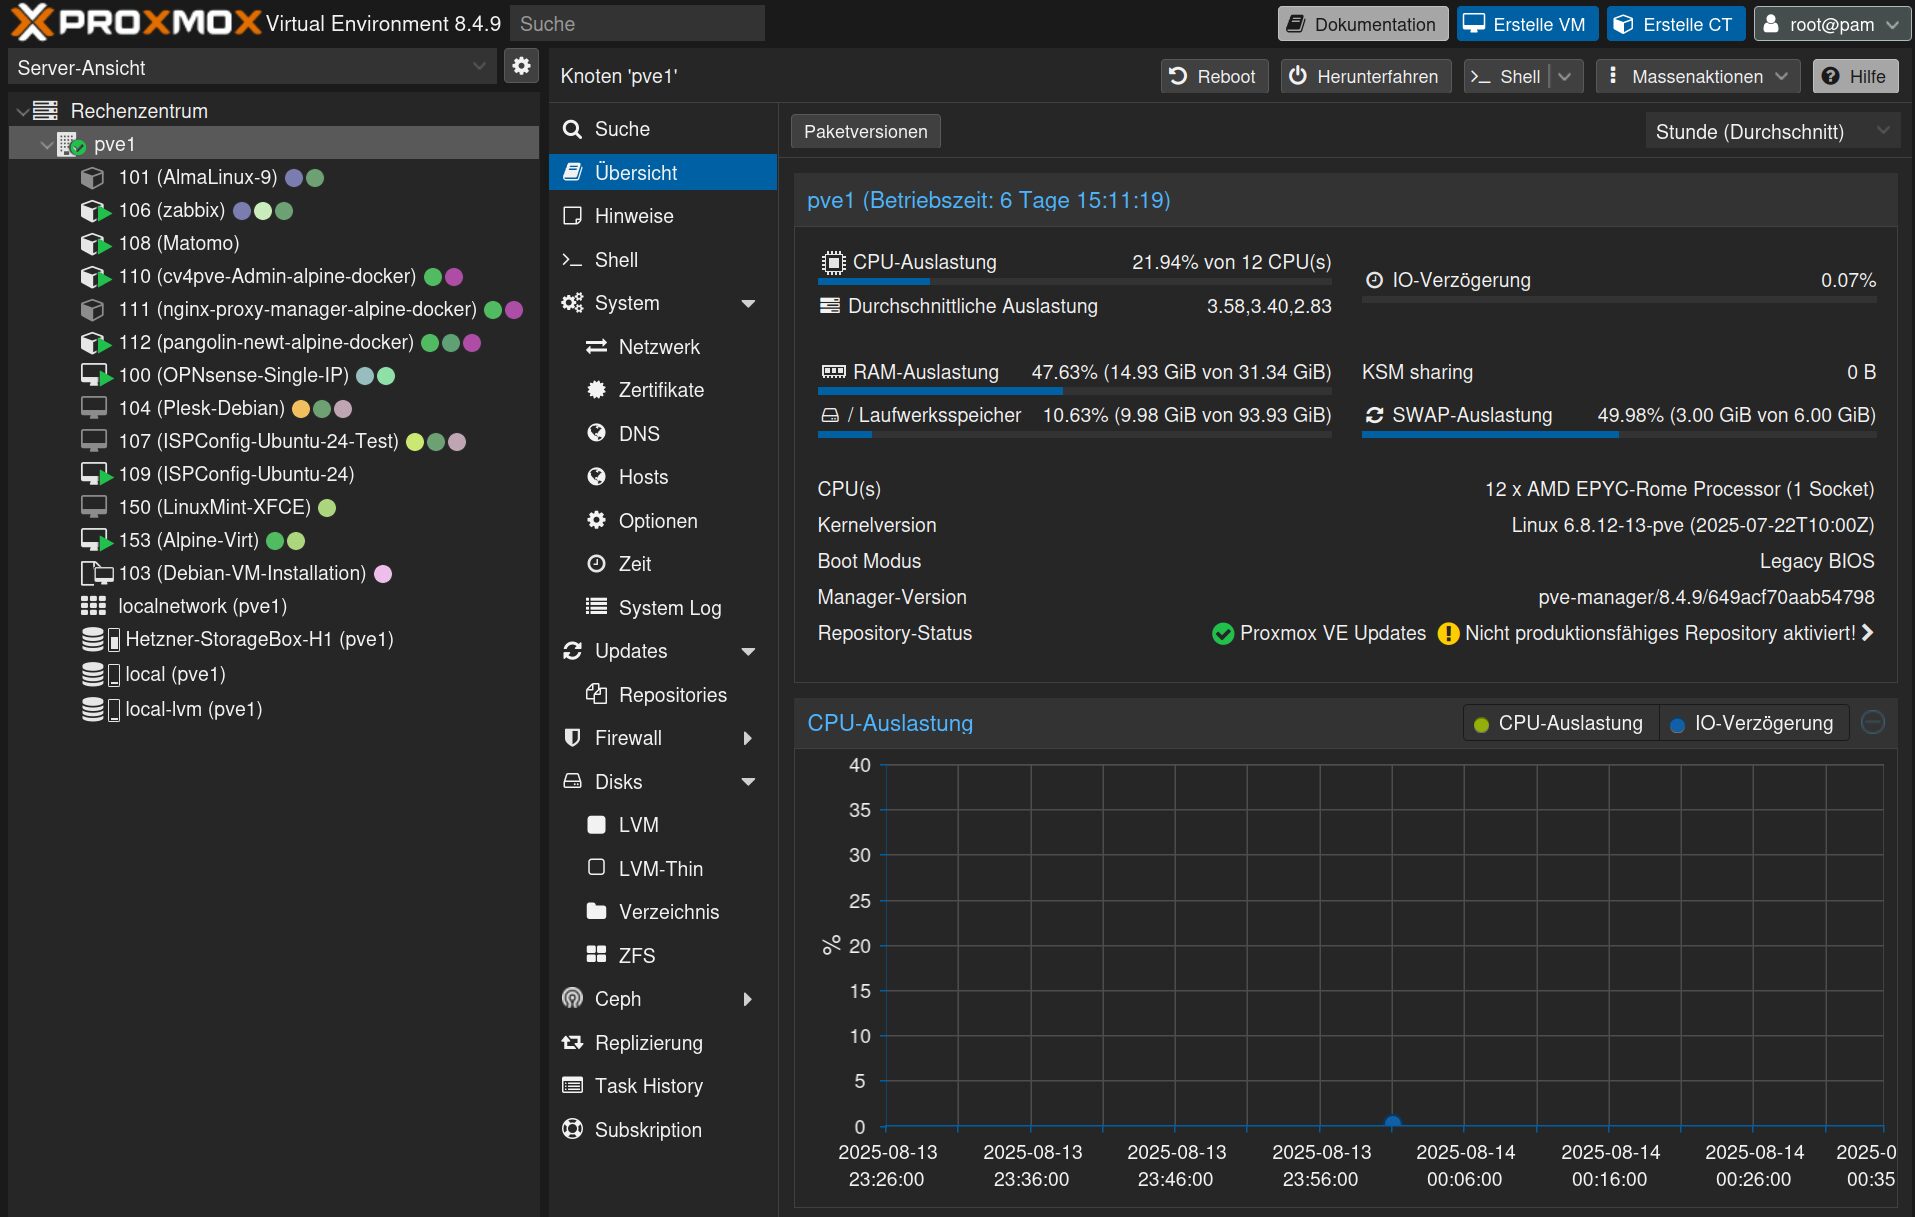This screenshot has height=1217, width=1915.
Task: Open the Hinweise menu entry
Action: coord(663,216)
